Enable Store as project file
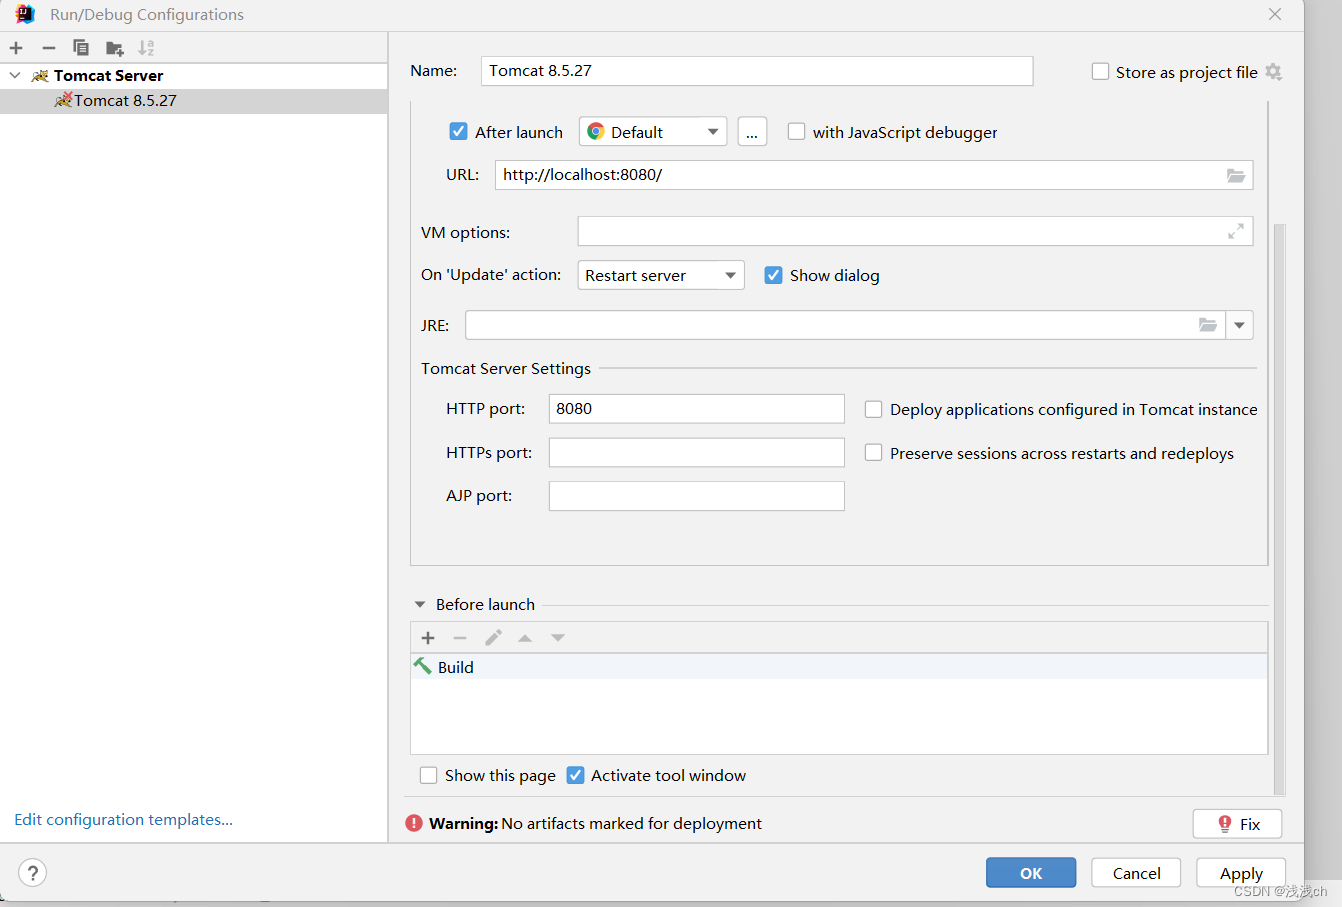The width and height of the screenshot is (1342, 907). tap(1100, 71)
